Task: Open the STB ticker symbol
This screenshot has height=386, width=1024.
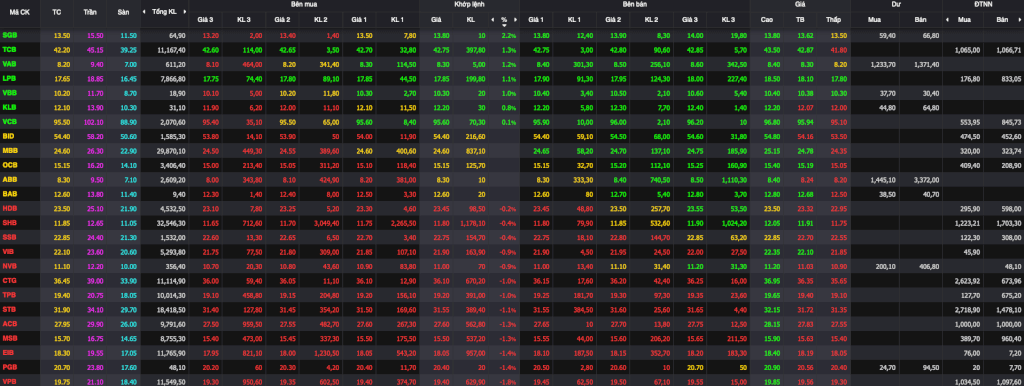Action: [x=10, y=309]
